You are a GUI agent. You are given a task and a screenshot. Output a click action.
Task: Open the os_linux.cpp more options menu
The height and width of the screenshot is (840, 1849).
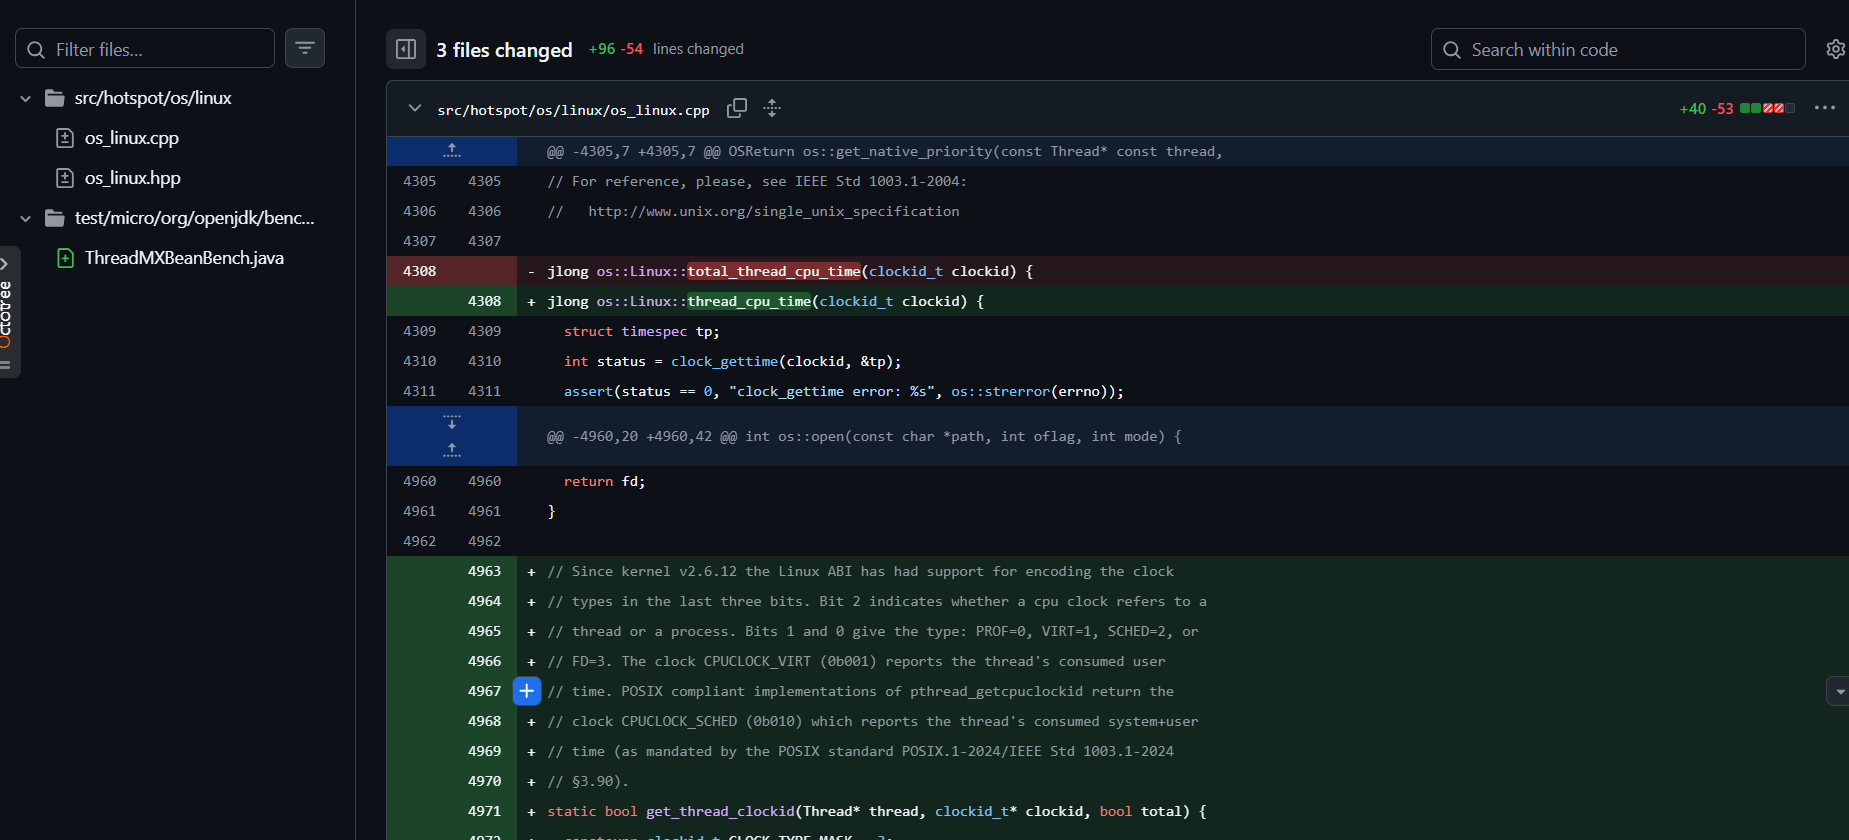pos(1825,108)
